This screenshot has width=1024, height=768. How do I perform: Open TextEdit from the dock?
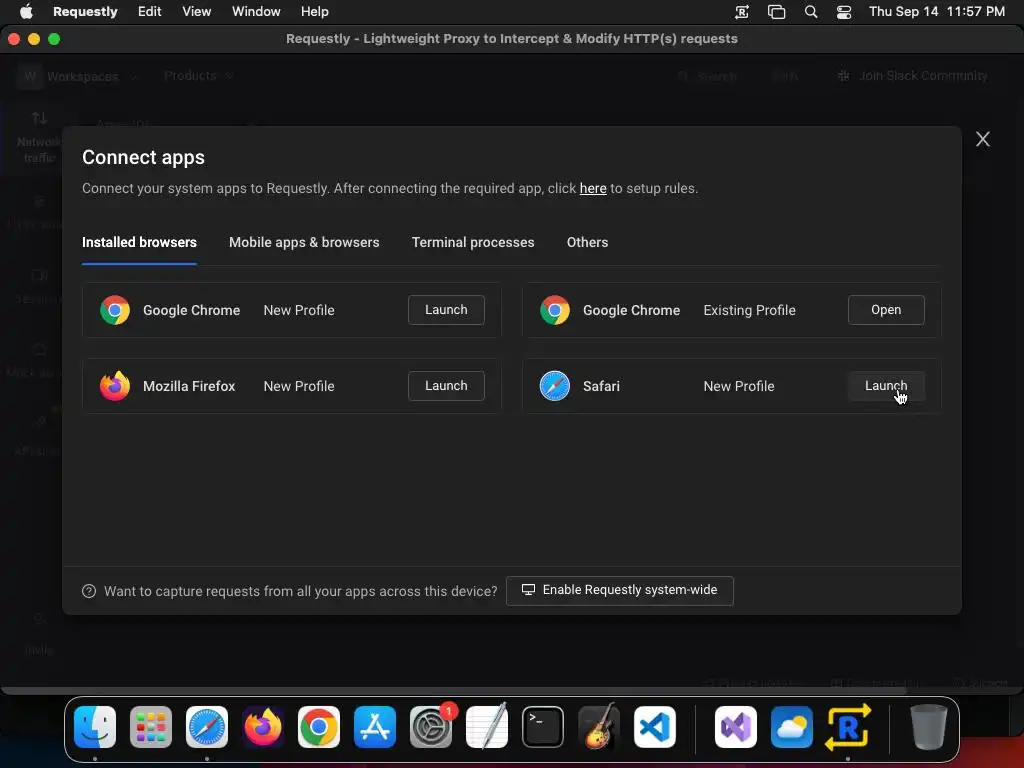[x=487, y=727]
